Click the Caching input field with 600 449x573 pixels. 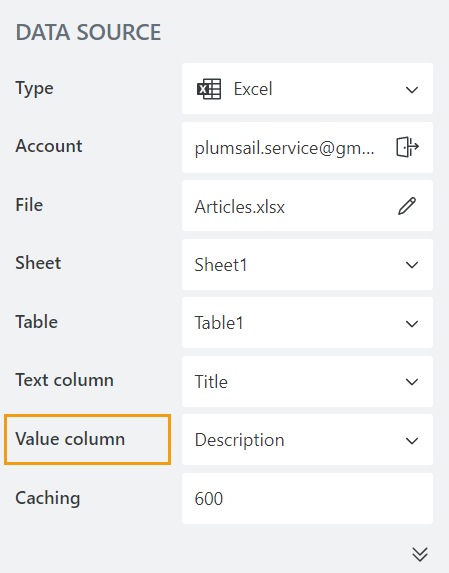click(307, 498)
